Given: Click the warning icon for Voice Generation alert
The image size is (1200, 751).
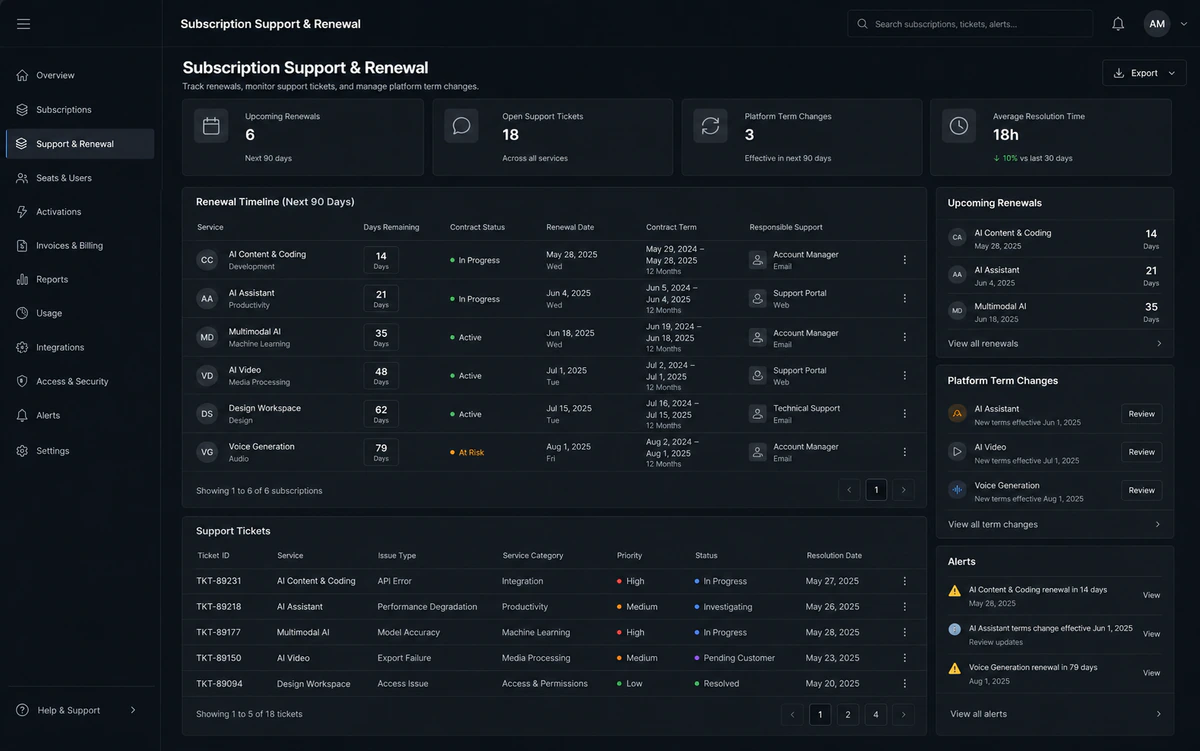Looking at the screenshot, I should point(955,668).
